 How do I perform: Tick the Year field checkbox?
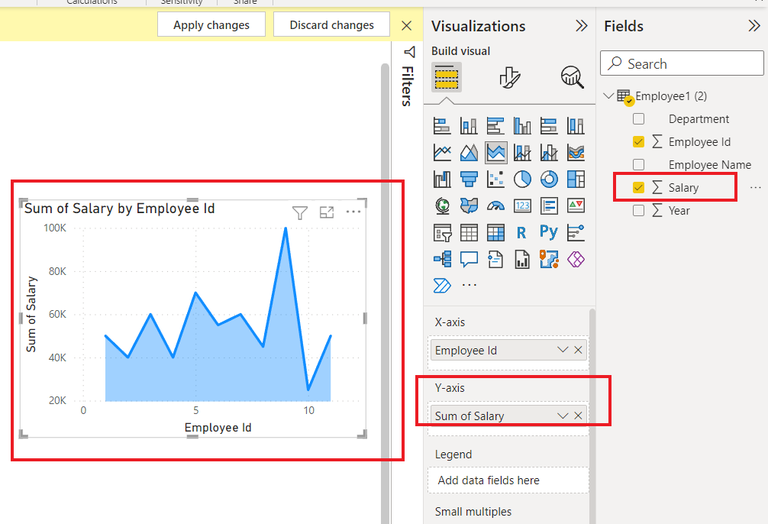[x=638, y=211]
